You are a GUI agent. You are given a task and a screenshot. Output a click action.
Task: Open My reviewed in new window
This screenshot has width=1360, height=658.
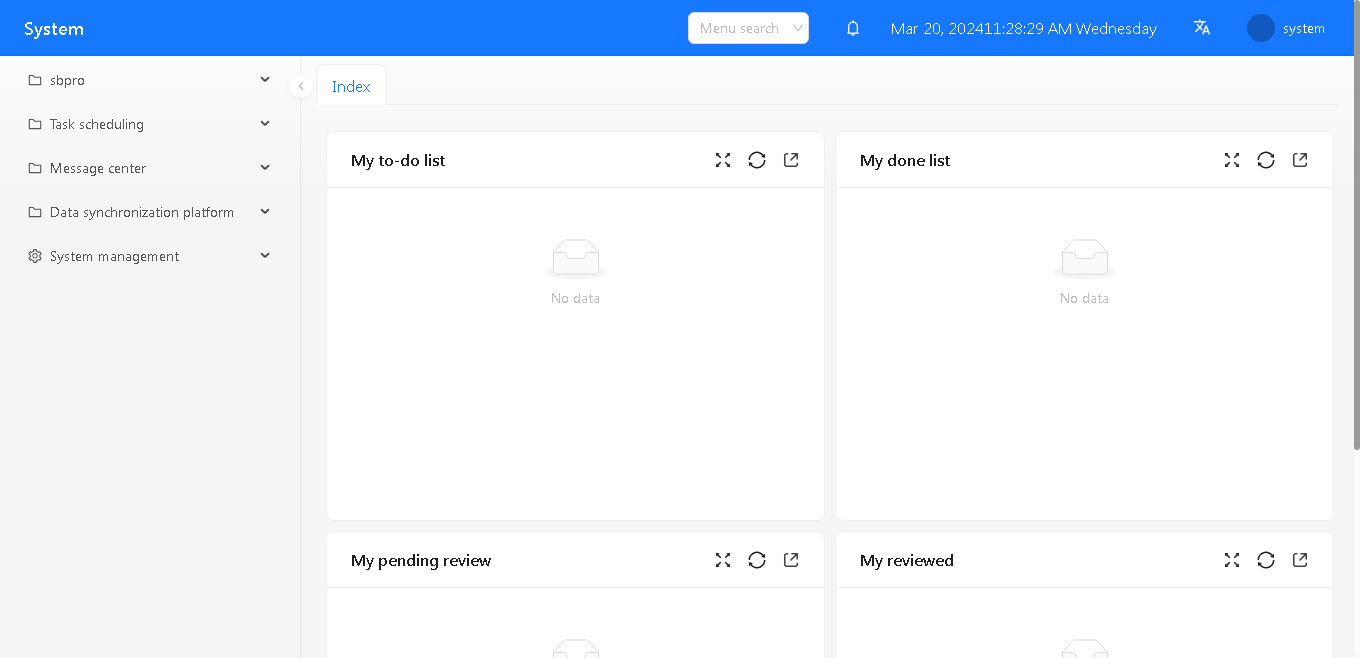(1300, 560)
